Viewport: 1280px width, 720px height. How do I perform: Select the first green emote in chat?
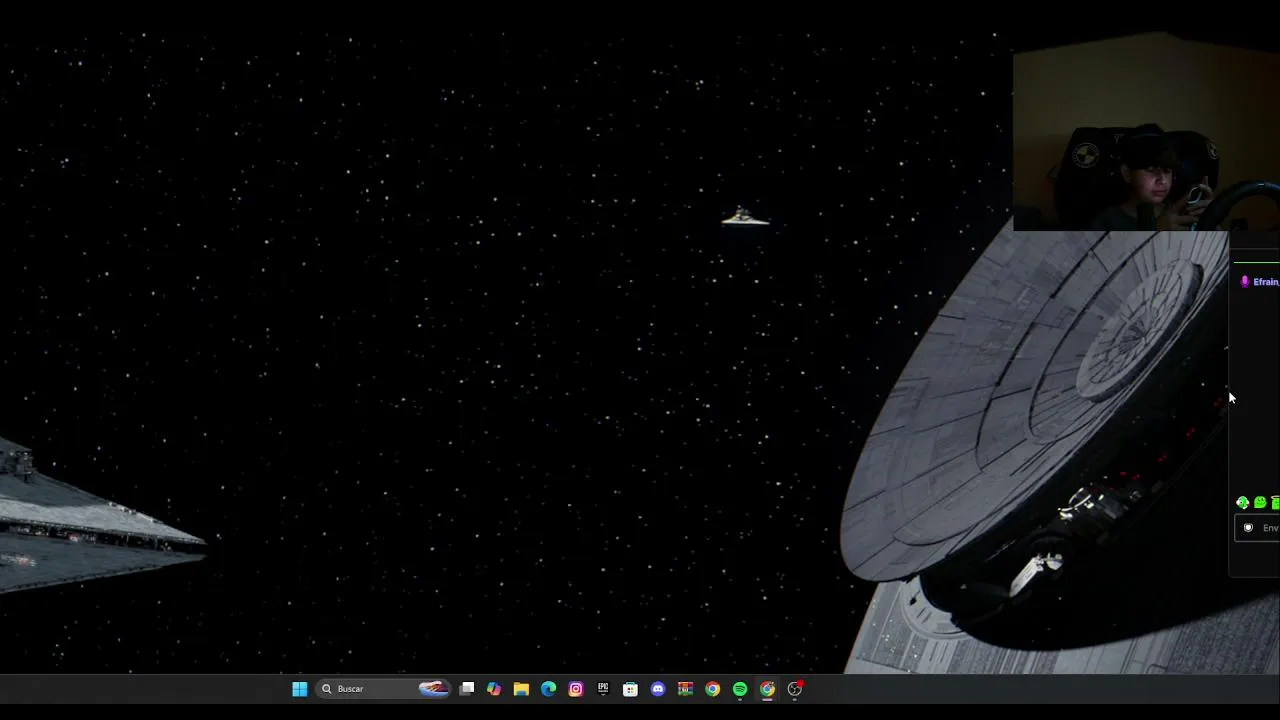click(1243, 503)
